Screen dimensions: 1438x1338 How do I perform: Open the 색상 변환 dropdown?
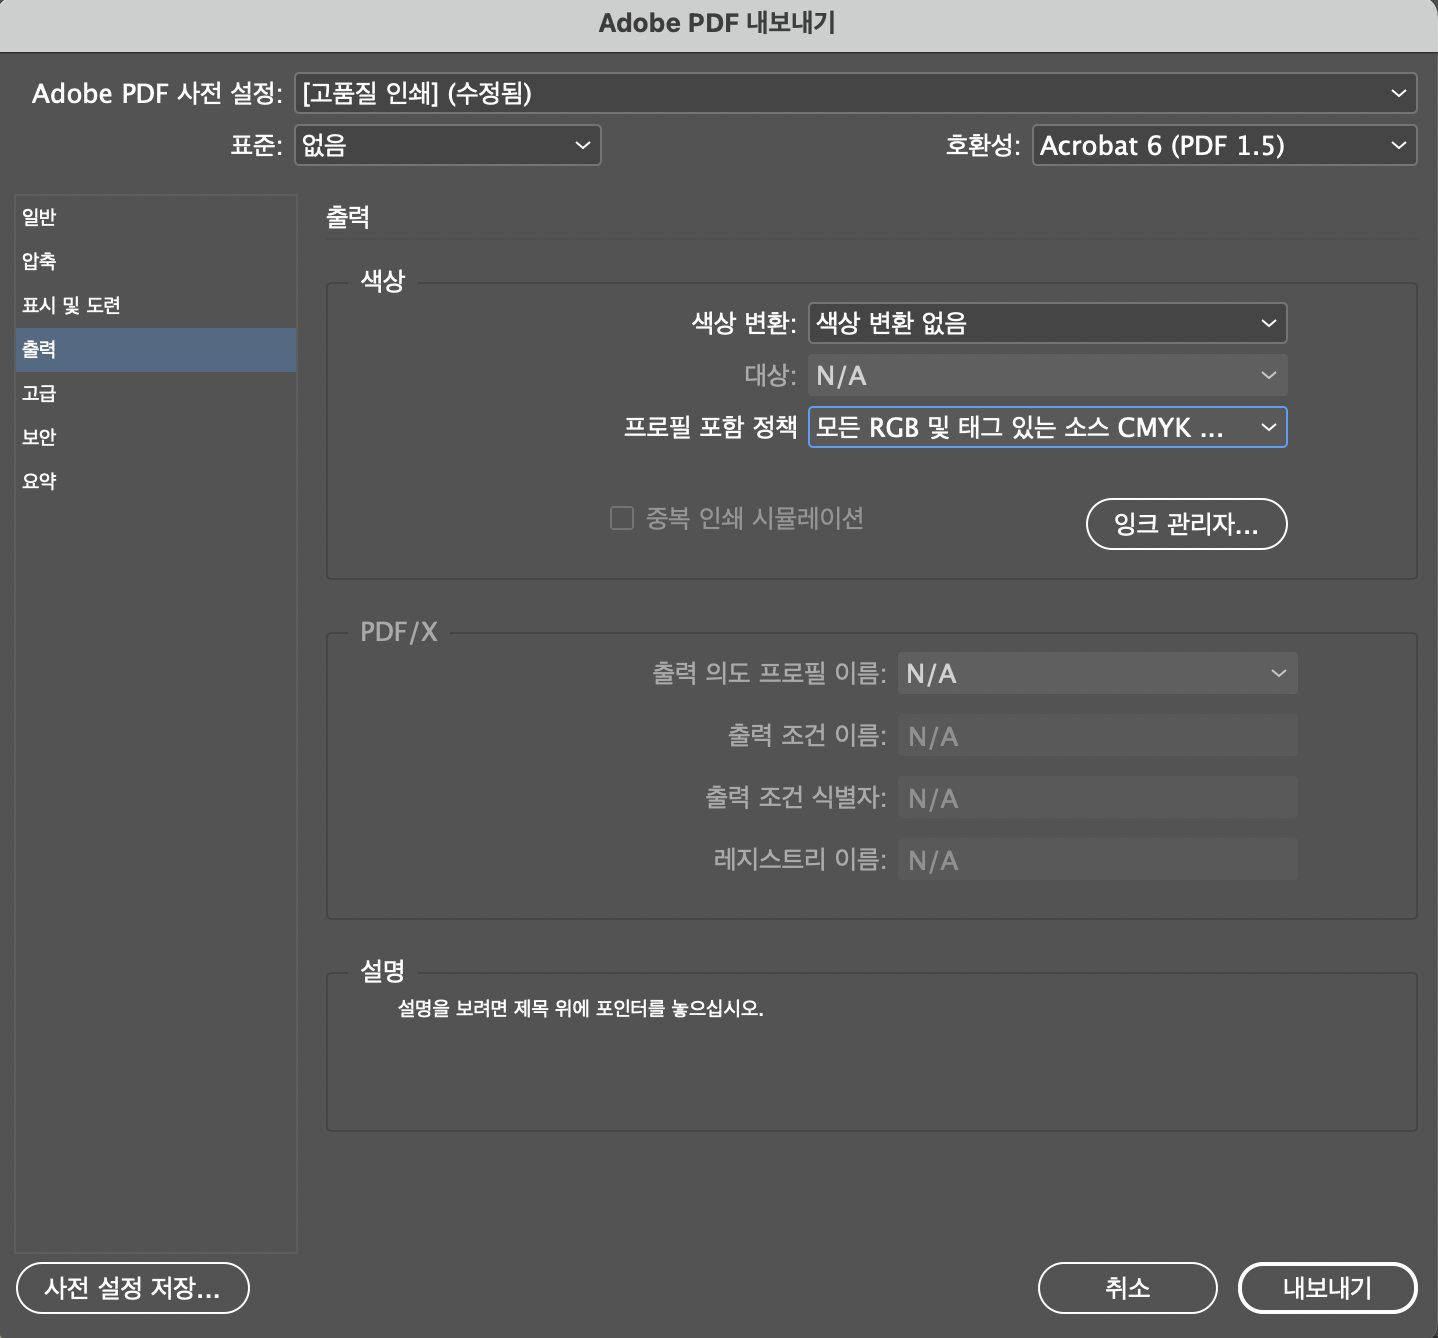(x=1047, y=323)
